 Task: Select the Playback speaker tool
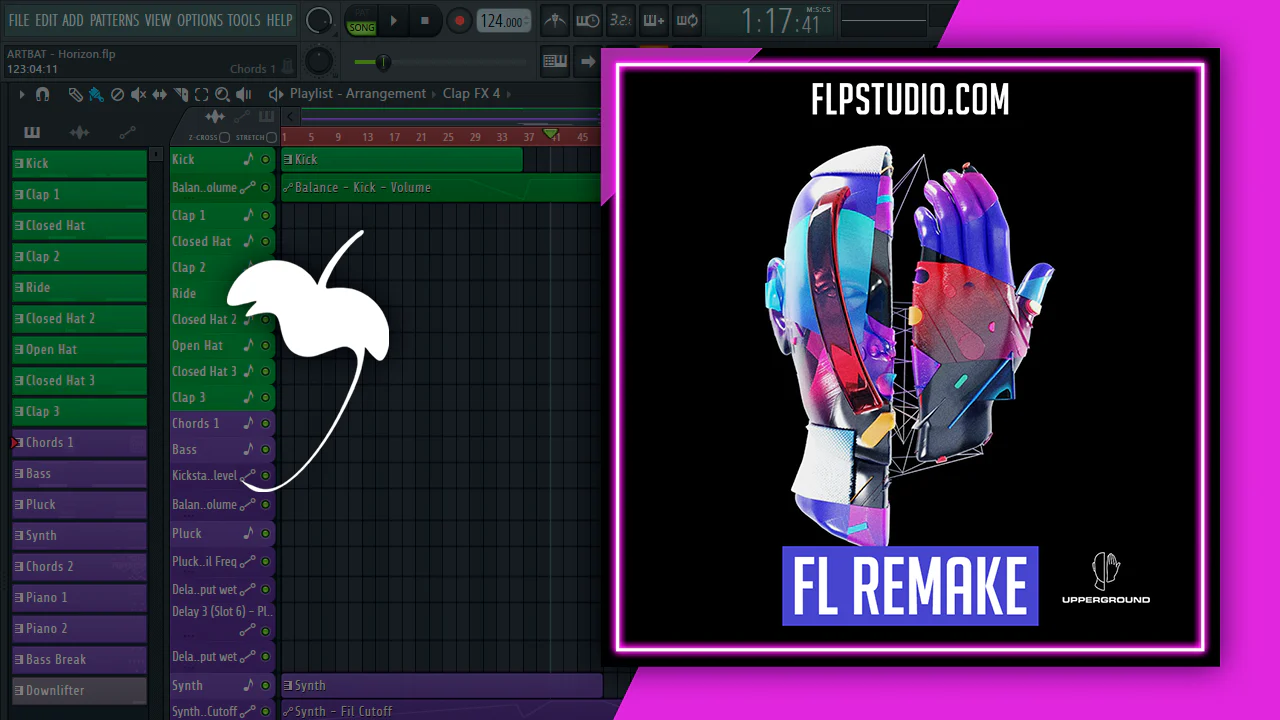pyautogui.click(x=243, y=94)
